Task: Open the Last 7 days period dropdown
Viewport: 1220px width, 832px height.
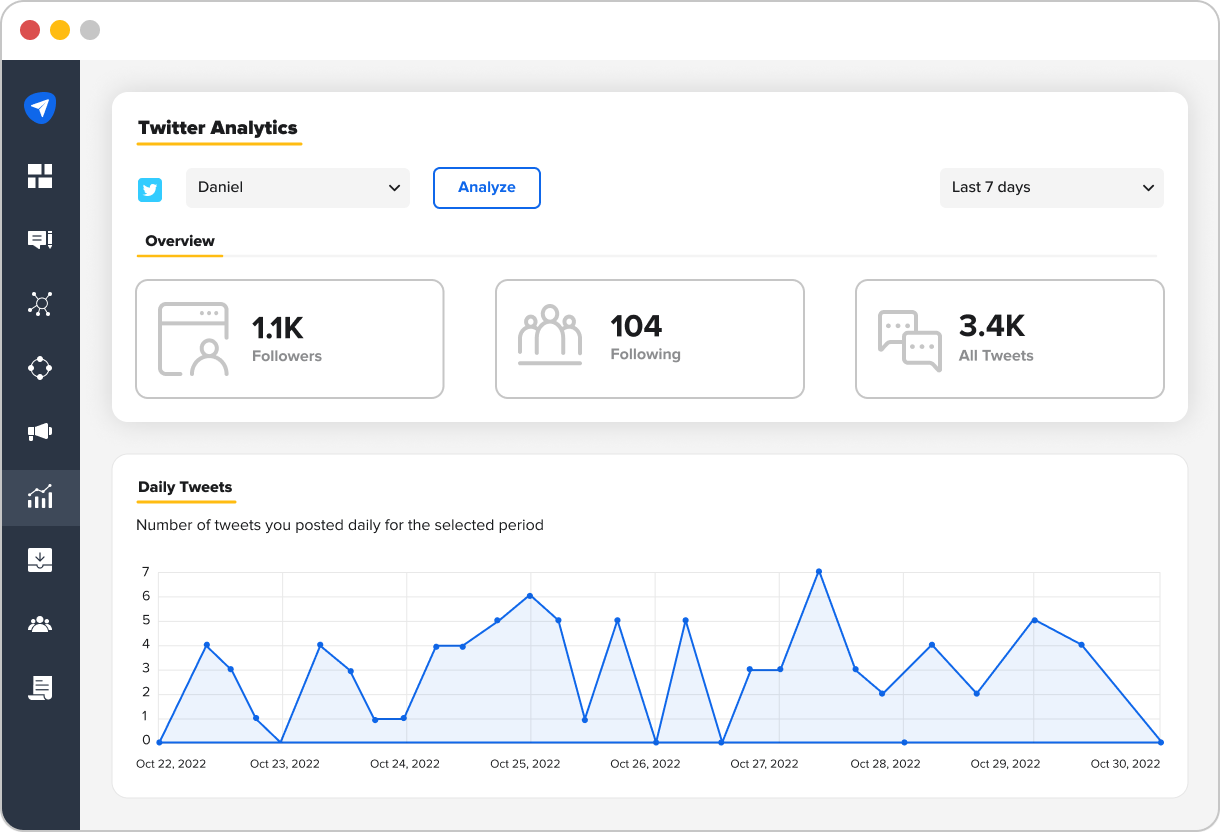Action: click(x=1052, y=188)
